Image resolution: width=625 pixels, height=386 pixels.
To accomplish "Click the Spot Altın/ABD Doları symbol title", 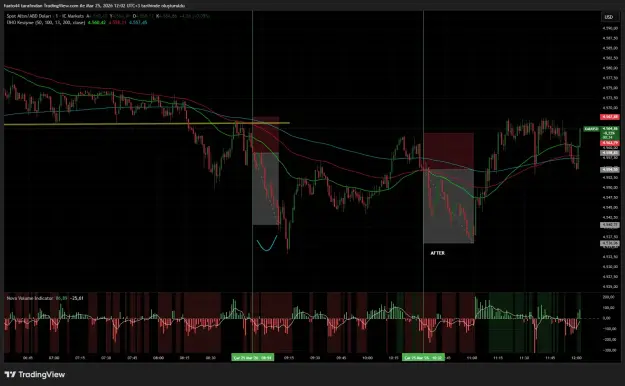I will pos(45,16).
